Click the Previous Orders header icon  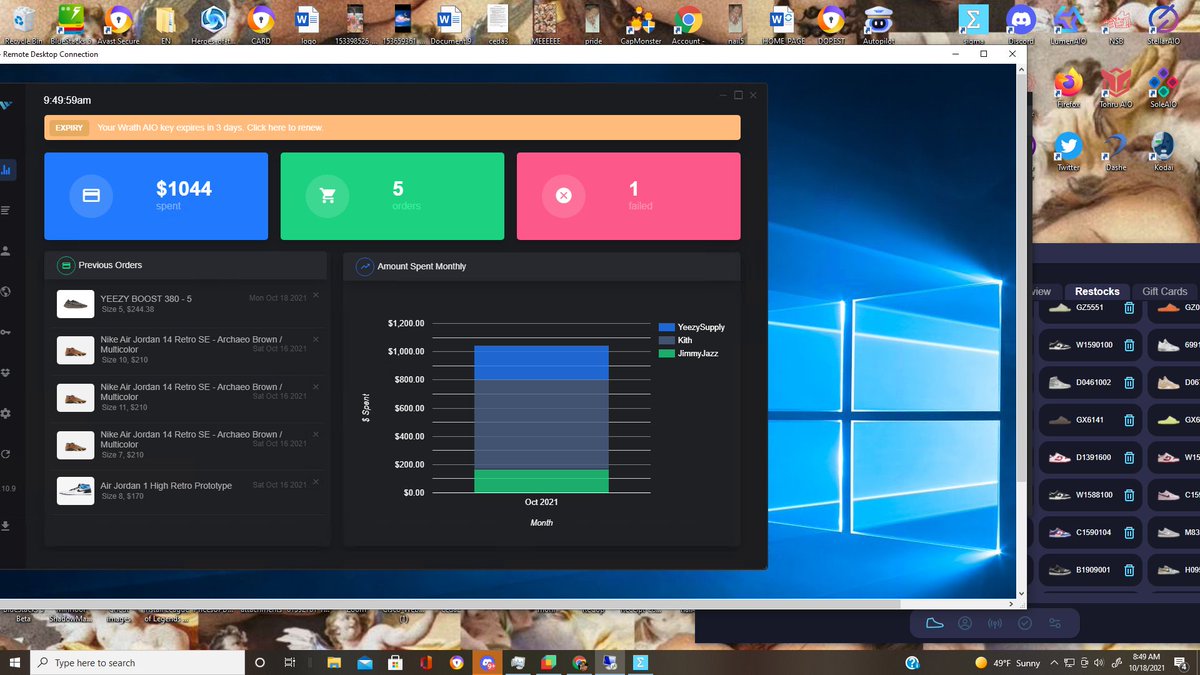65,266
